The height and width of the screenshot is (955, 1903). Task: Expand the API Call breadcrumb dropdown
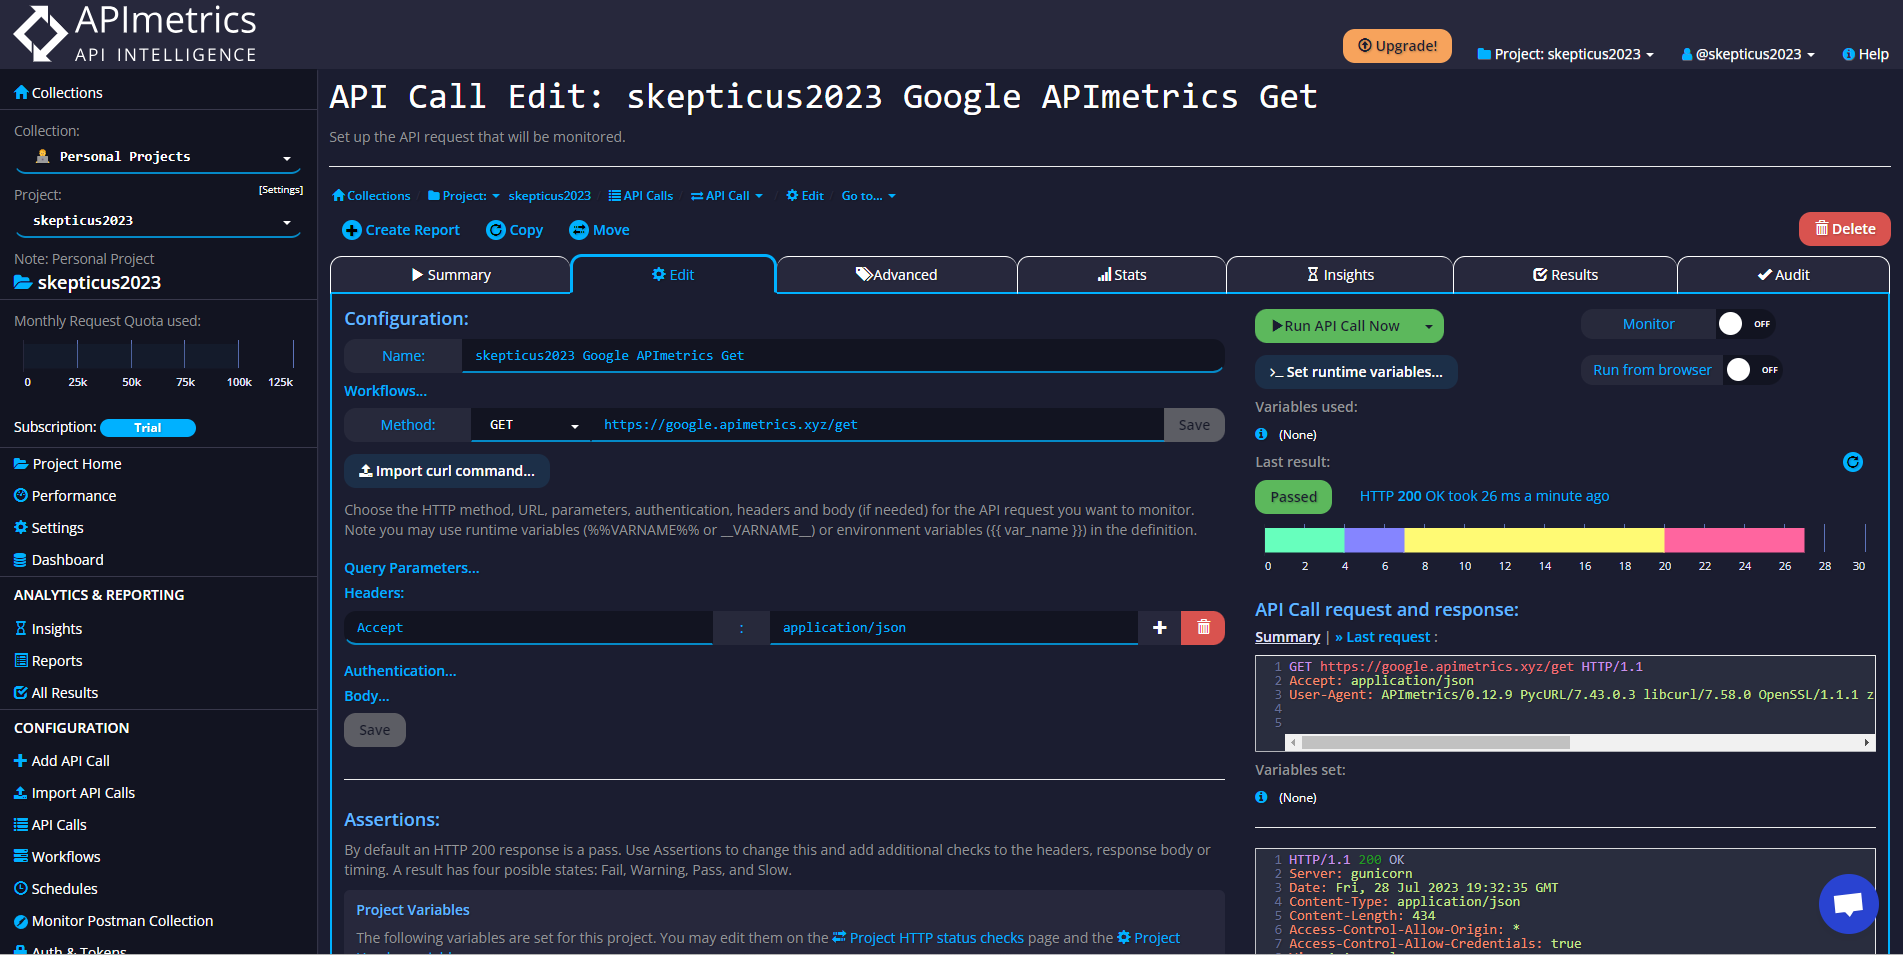[x=727, y=196]
